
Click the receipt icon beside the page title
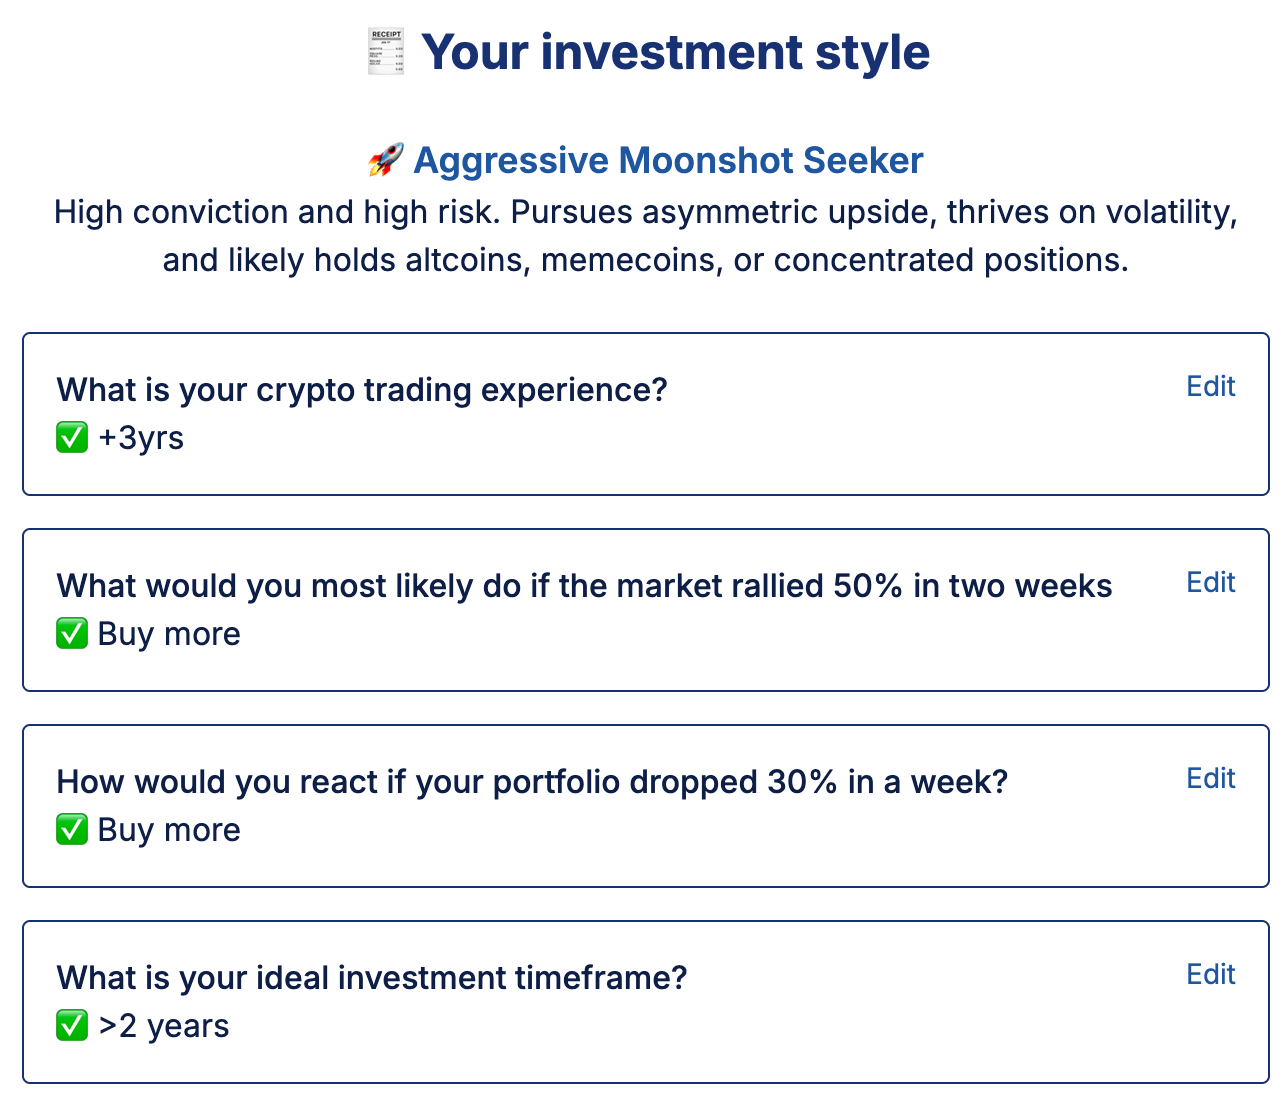pyautogui.click(x=386, y=52)
